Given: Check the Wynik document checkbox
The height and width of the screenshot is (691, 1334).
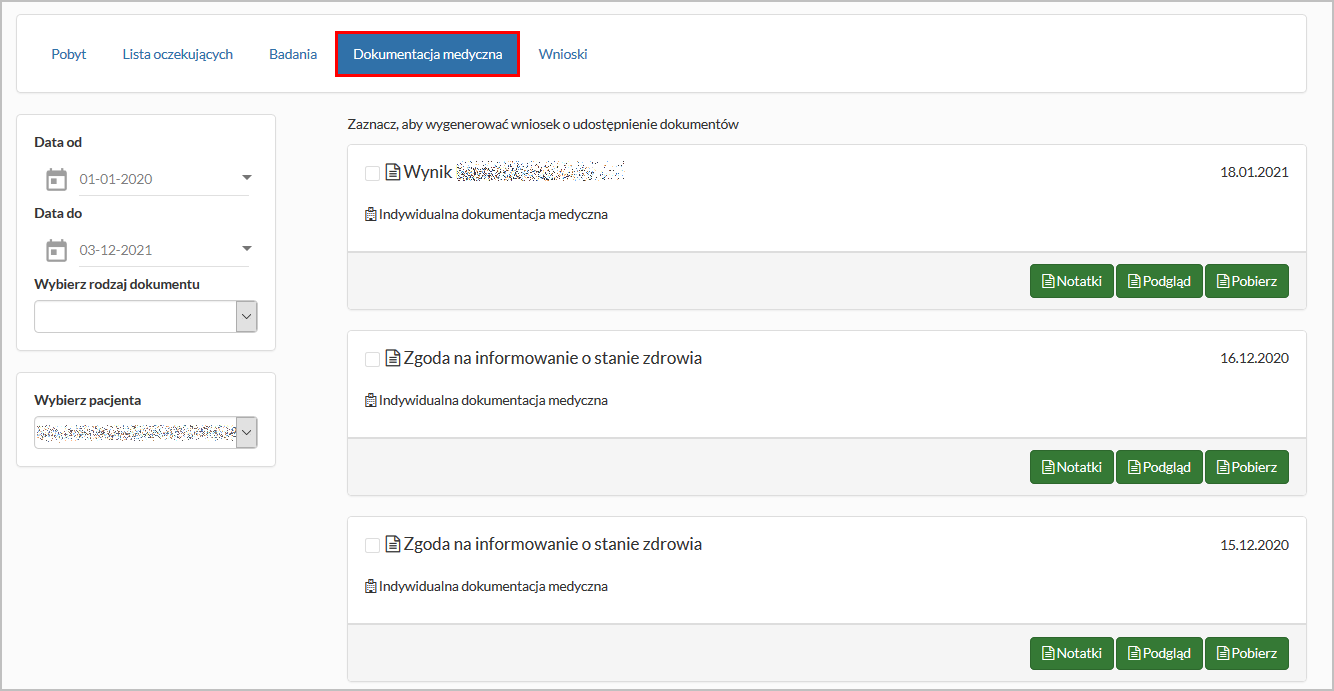Looking at the screenshot, I should point(372,173).
